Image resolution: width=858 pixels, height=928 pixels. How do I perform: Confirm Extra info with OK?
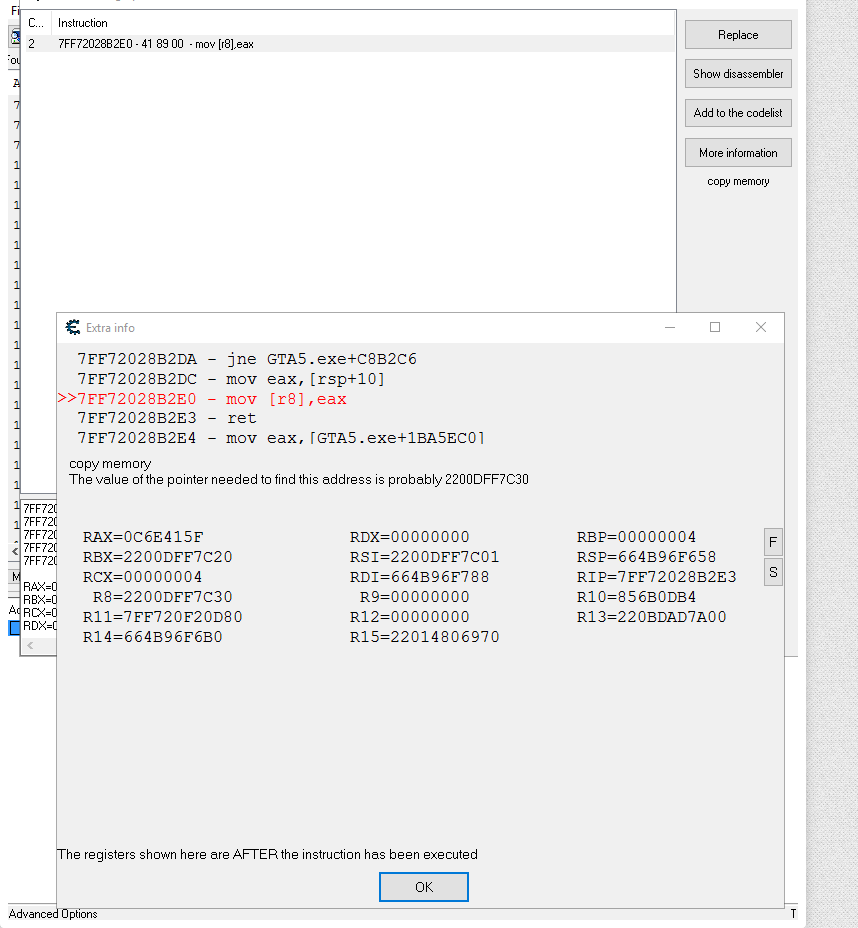(424, 887)
